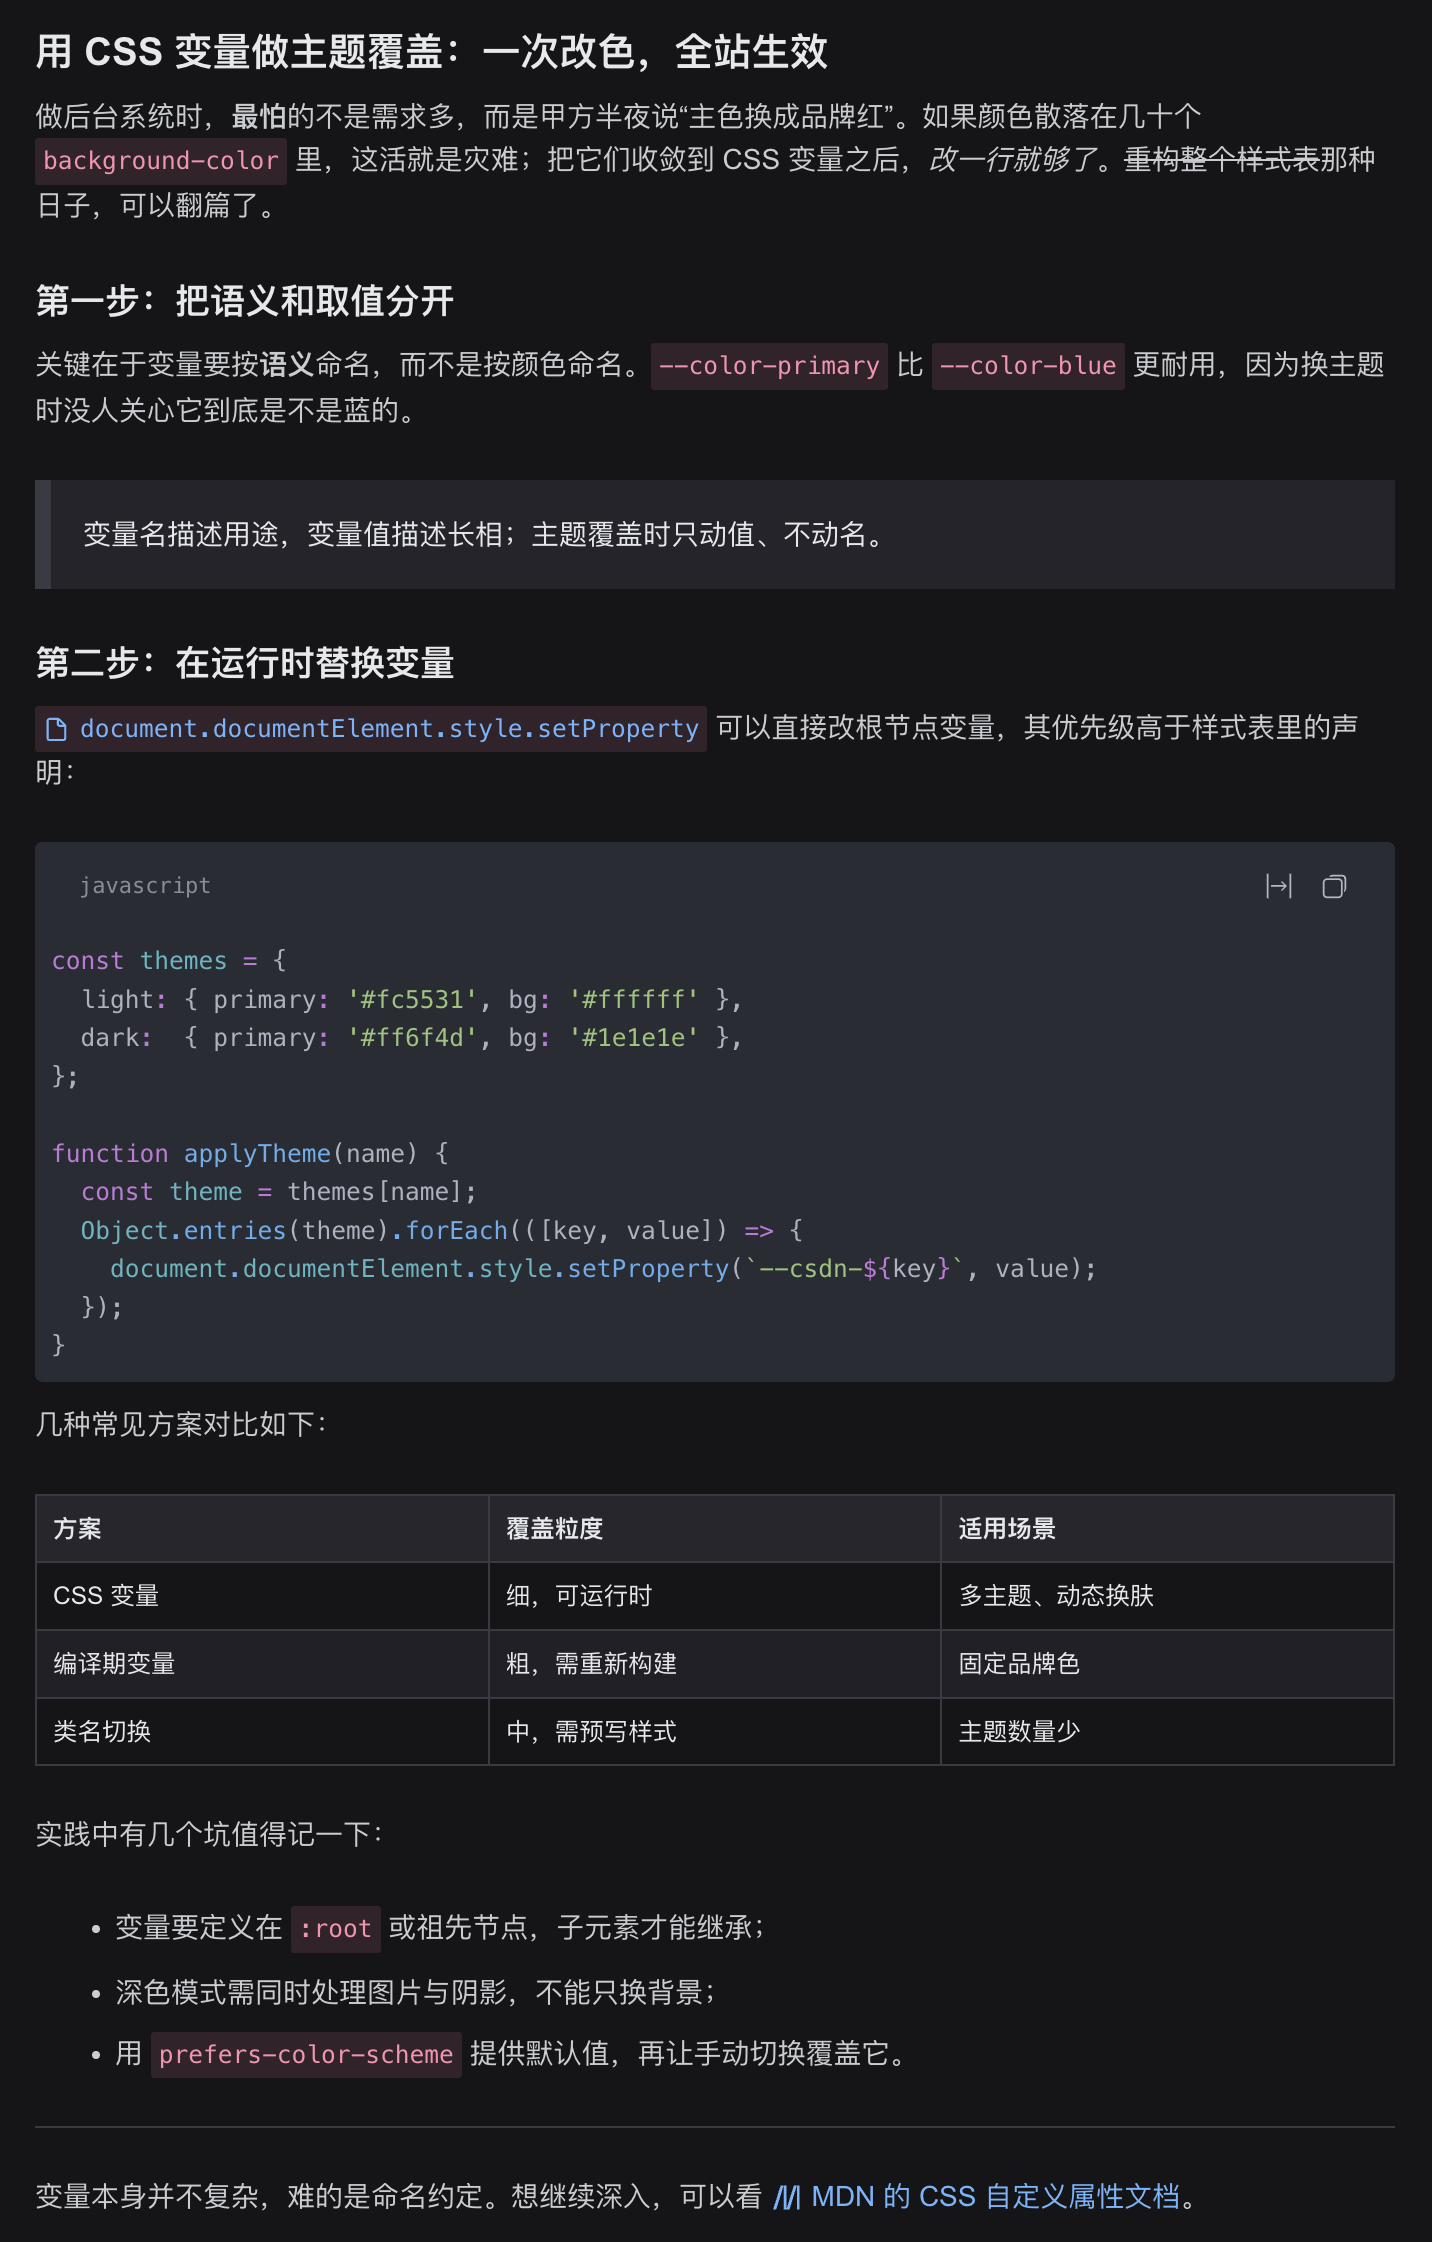The height and width of the screenshot is (2242, 1432).
Task: Click the MDN logo icon
Action: pos(787,2197)
